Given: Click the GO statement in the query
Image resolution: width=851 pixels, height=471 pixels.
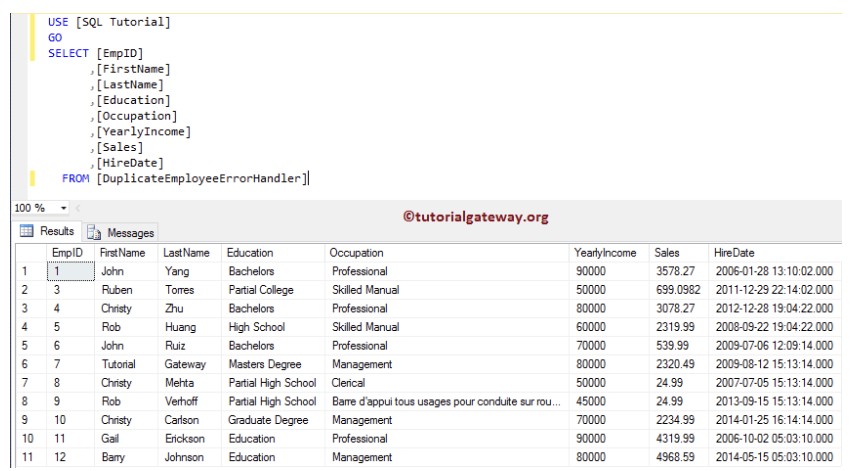Looking at the screenshot, I should 55,38.
